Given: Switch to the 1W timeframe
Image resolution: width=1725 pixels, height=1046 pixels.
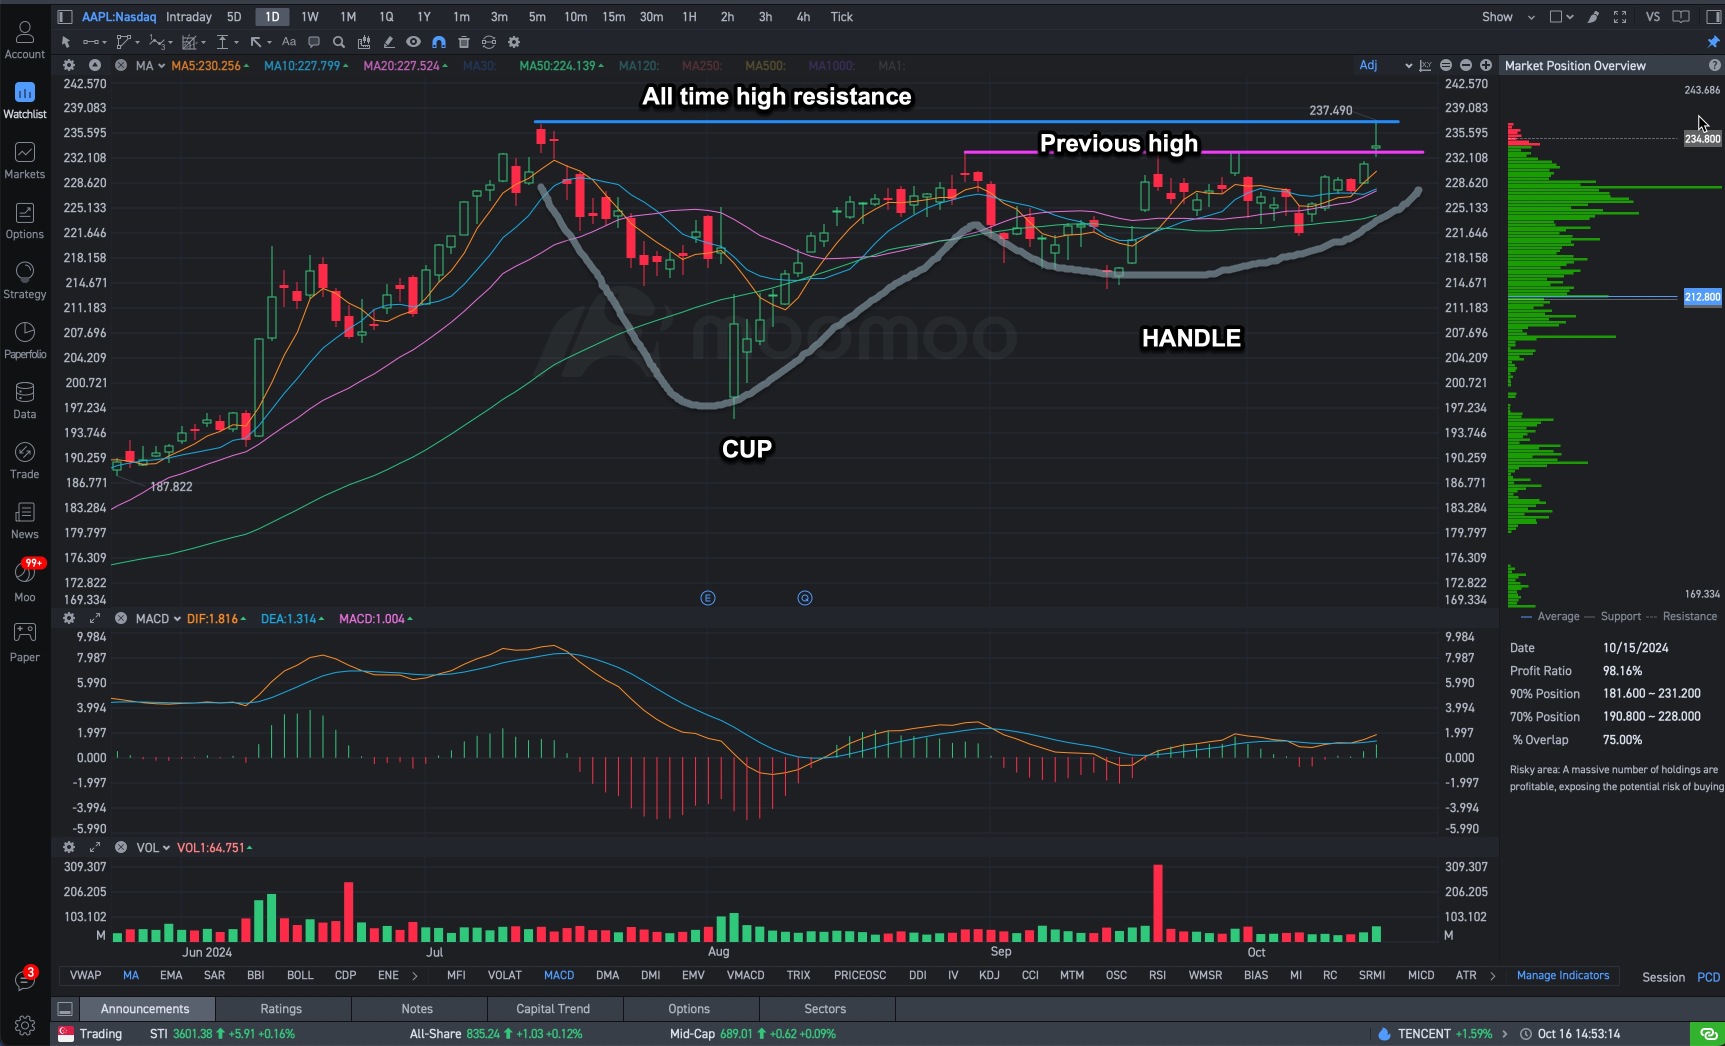Looking at the screenshot, I should 310,17.
